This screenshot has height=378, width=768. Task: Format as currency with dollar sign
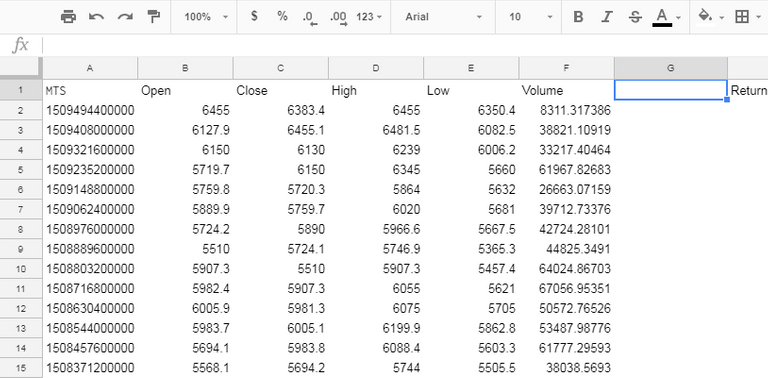point(254,16)
